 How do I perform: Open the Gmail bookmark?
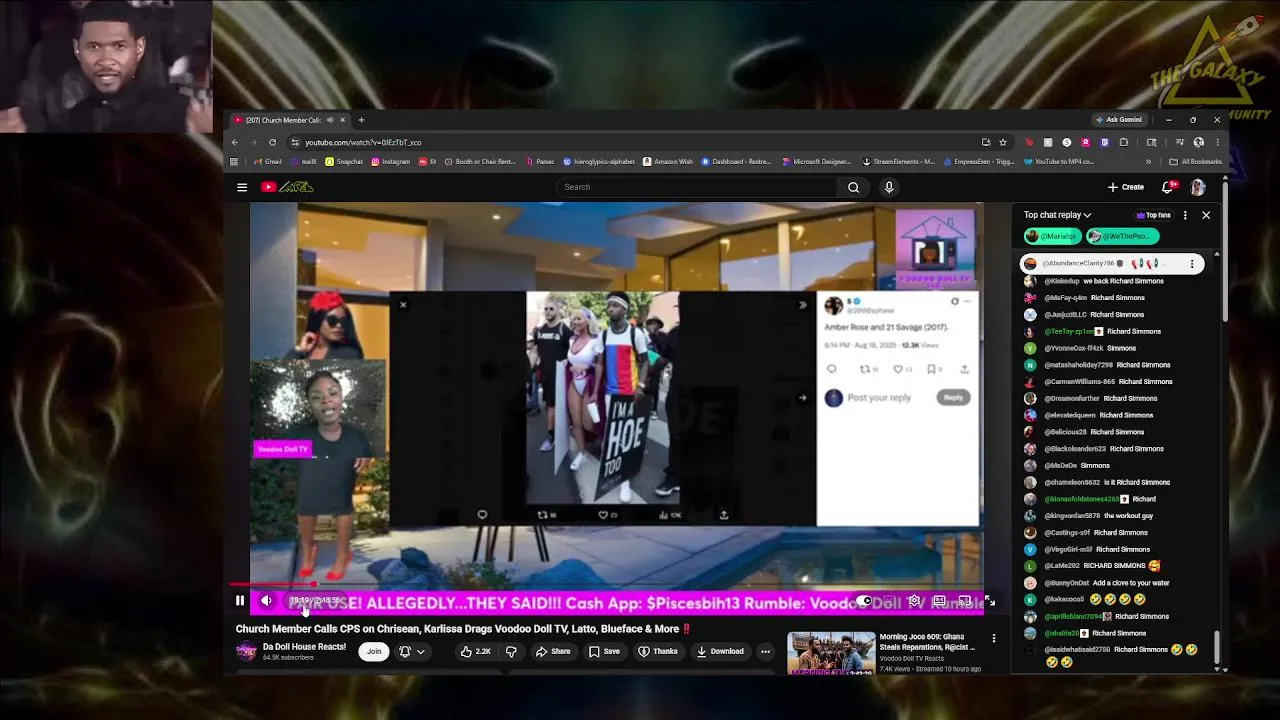pos(268,161)
